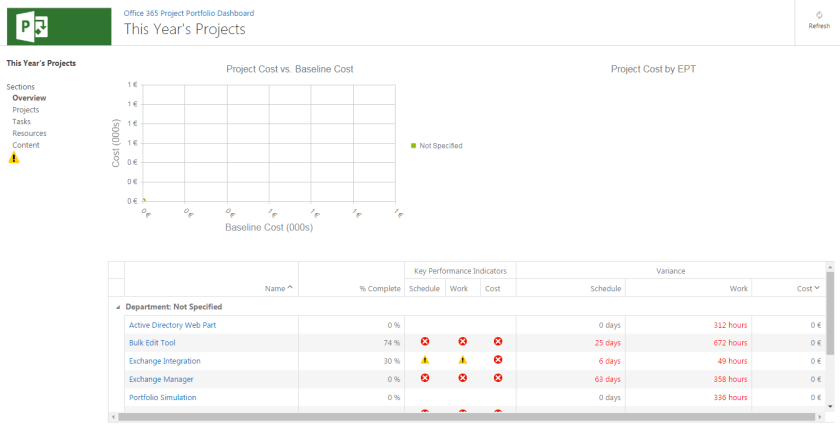
Task: Collapse the Department: Not Specified group
Action: point(120,307)
